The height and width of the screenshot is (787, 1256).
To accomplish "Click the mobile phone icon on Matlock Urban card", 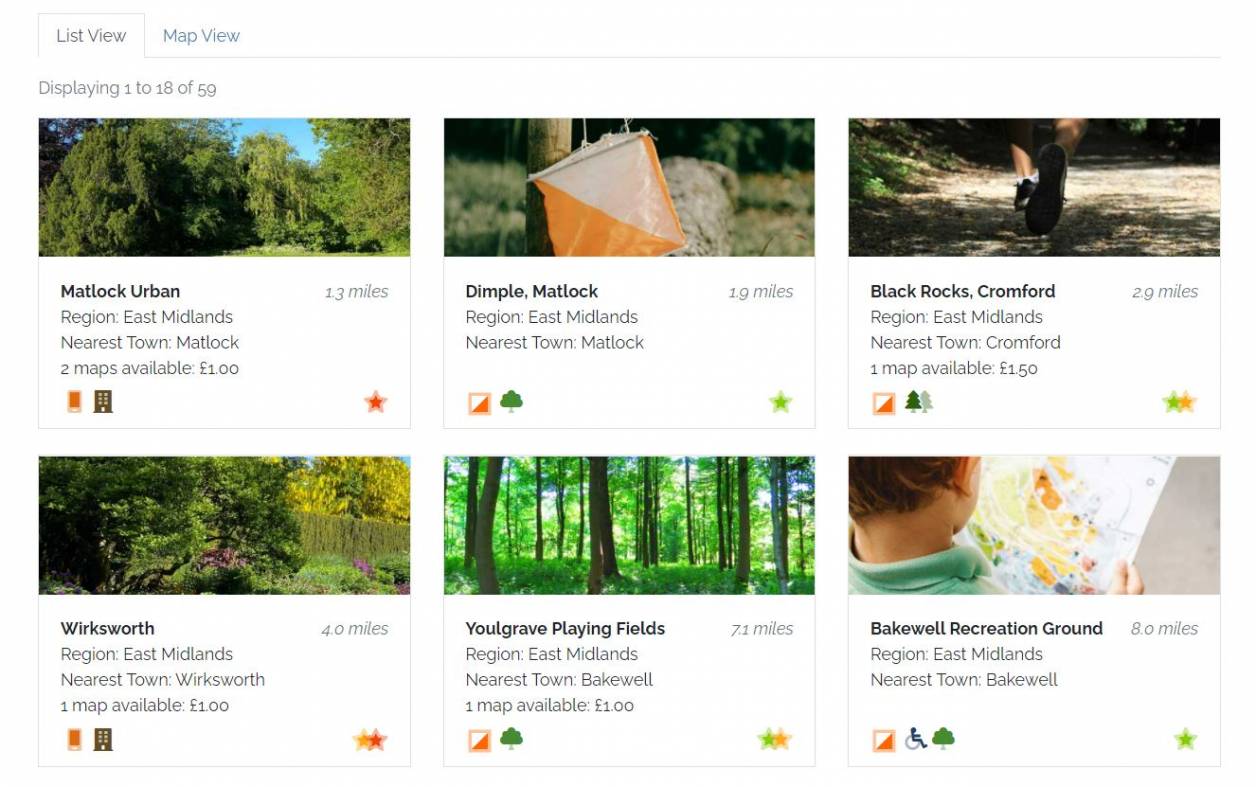I will [x=74, y=402].
